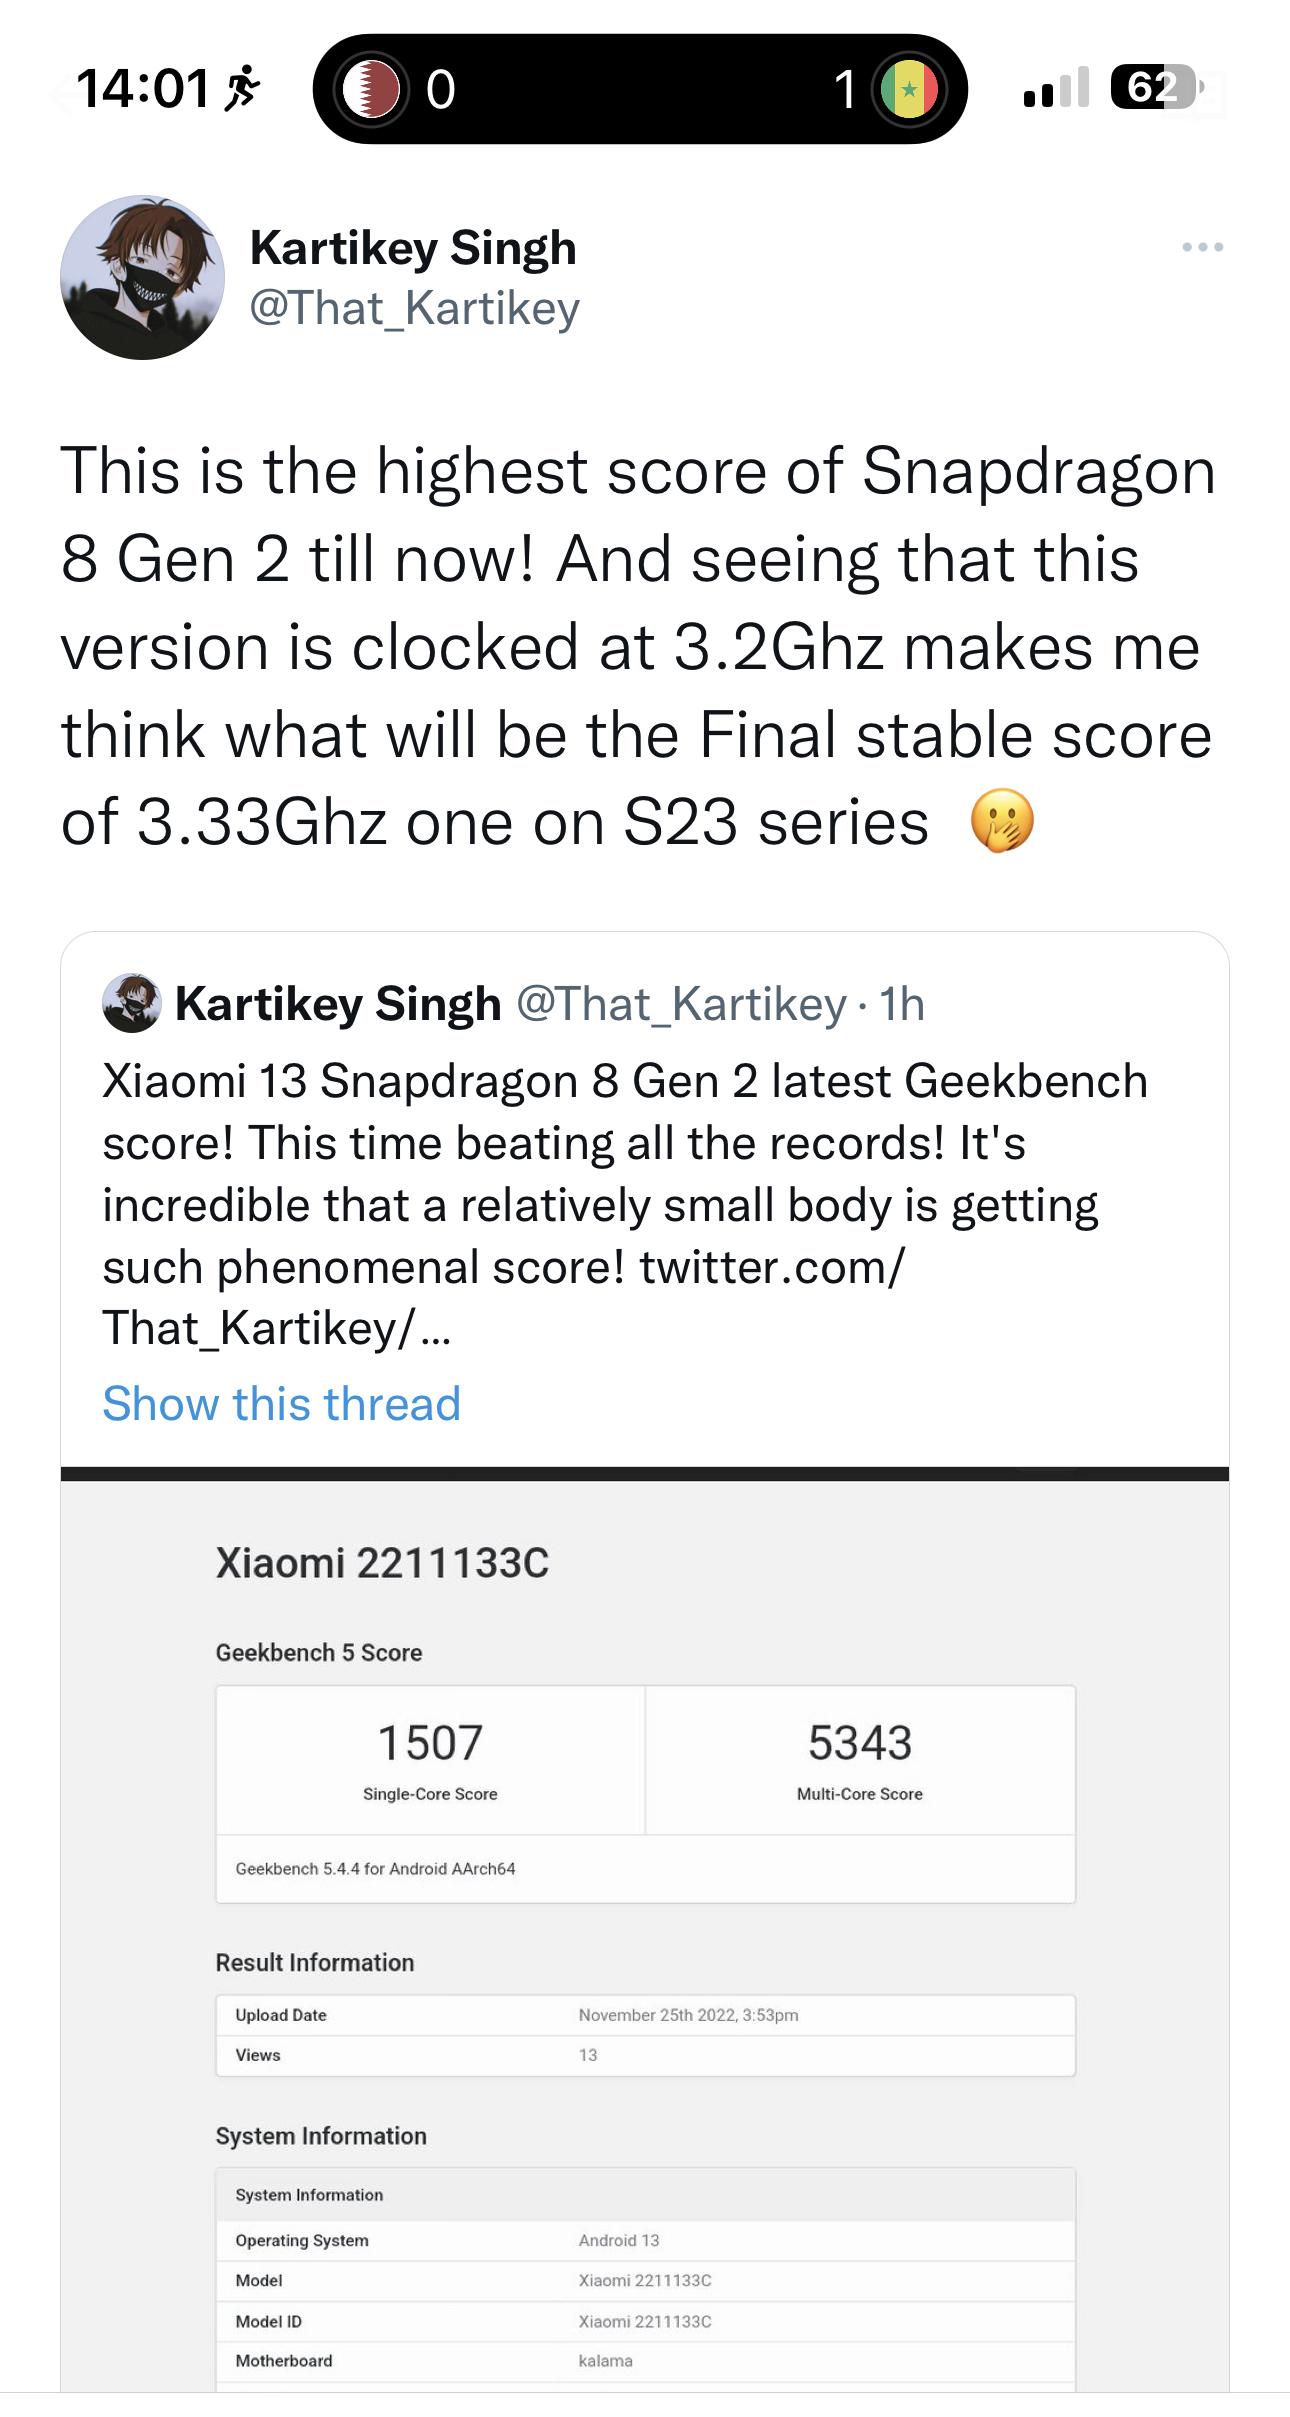Tap the Senegal flag in the Dynamic Island
Image resolution: width=1290 pixels, height=2417 pixels.
pos(908,89)
